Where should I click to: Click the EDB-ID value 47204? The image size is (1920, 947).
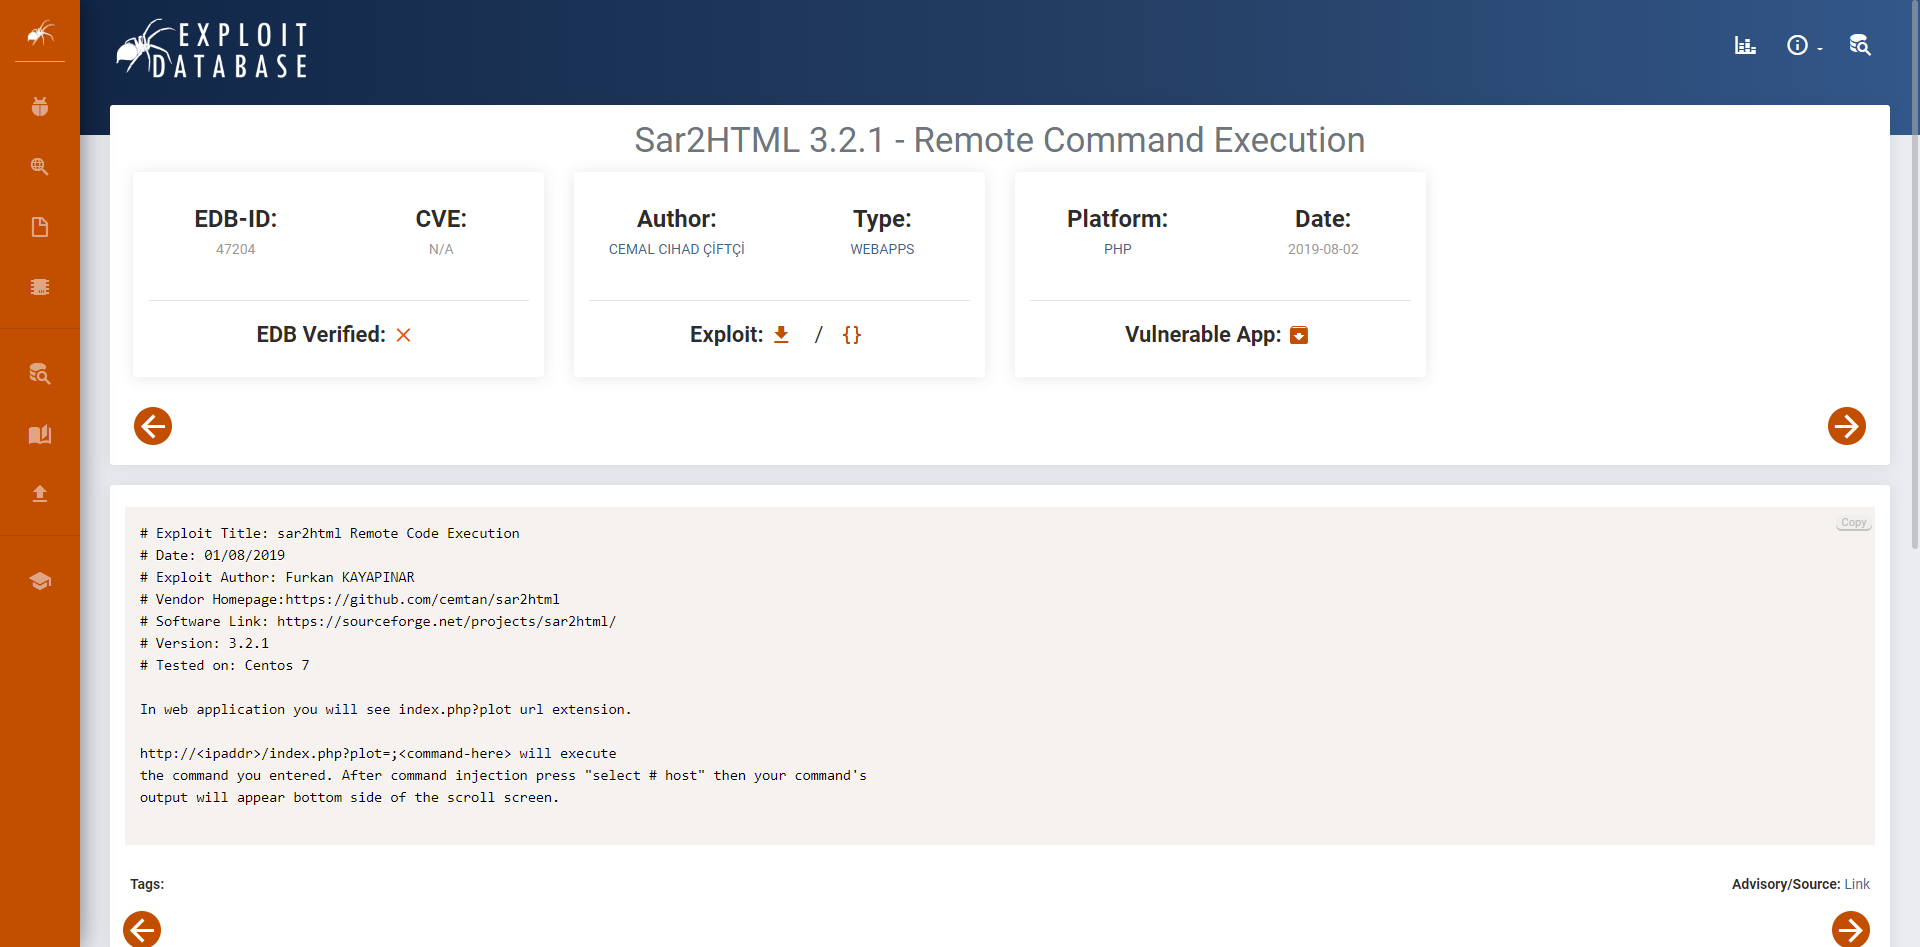pos(236,249)
